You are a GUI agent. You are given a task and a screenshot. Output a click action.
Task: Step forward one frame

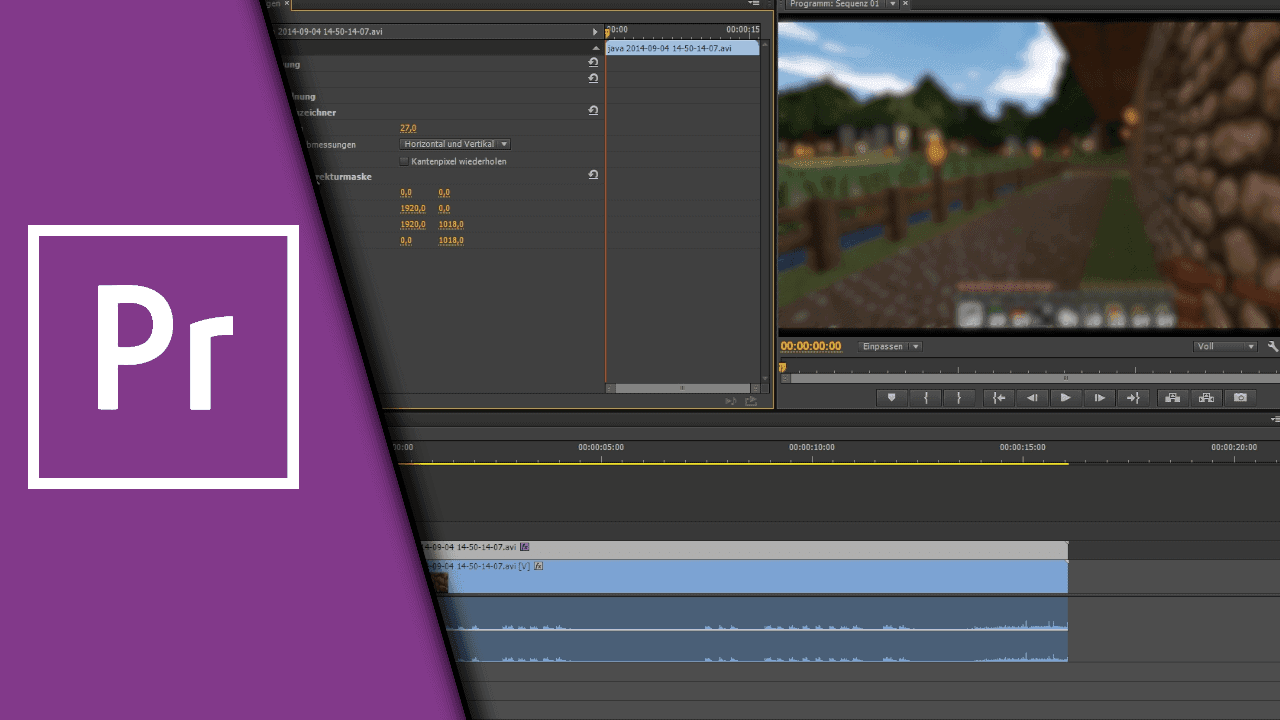tap(1099, 397)
